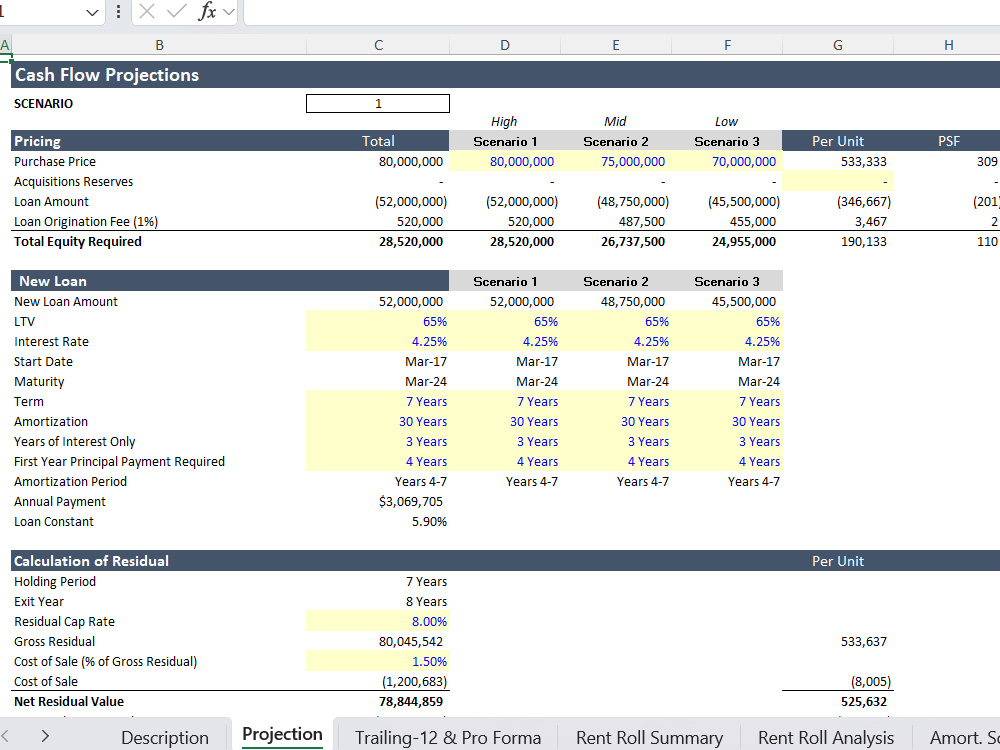This screenshot has height=750, width=1000.
Task: Click the Insert Function fx icon
Action: [x=207, y=11]
